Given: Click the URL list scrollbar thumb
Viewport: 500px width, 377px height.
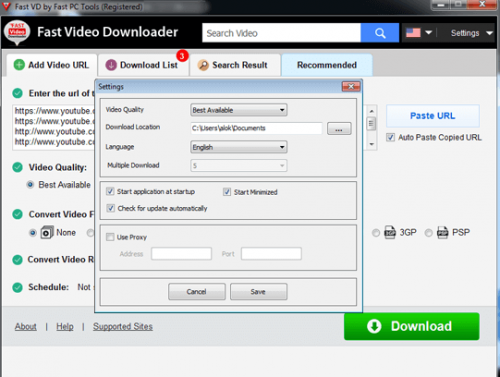Looking at the screenshot, I should [x=371, y=124].
